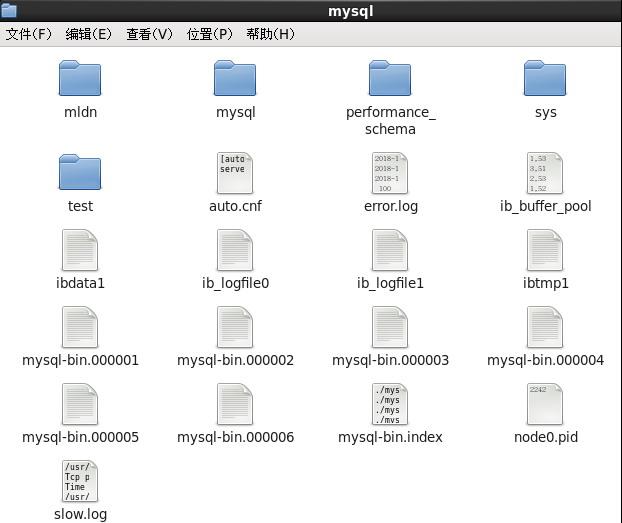622x523 pixels.
Task: Select the slow.log file icon
Action: [x=80, y=481]
